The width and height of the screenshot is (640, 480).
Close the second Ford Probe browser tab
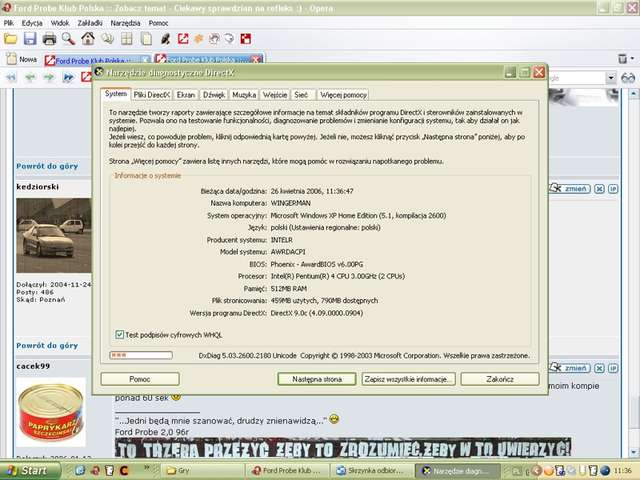pyautogui.click(x=257, y=60)
